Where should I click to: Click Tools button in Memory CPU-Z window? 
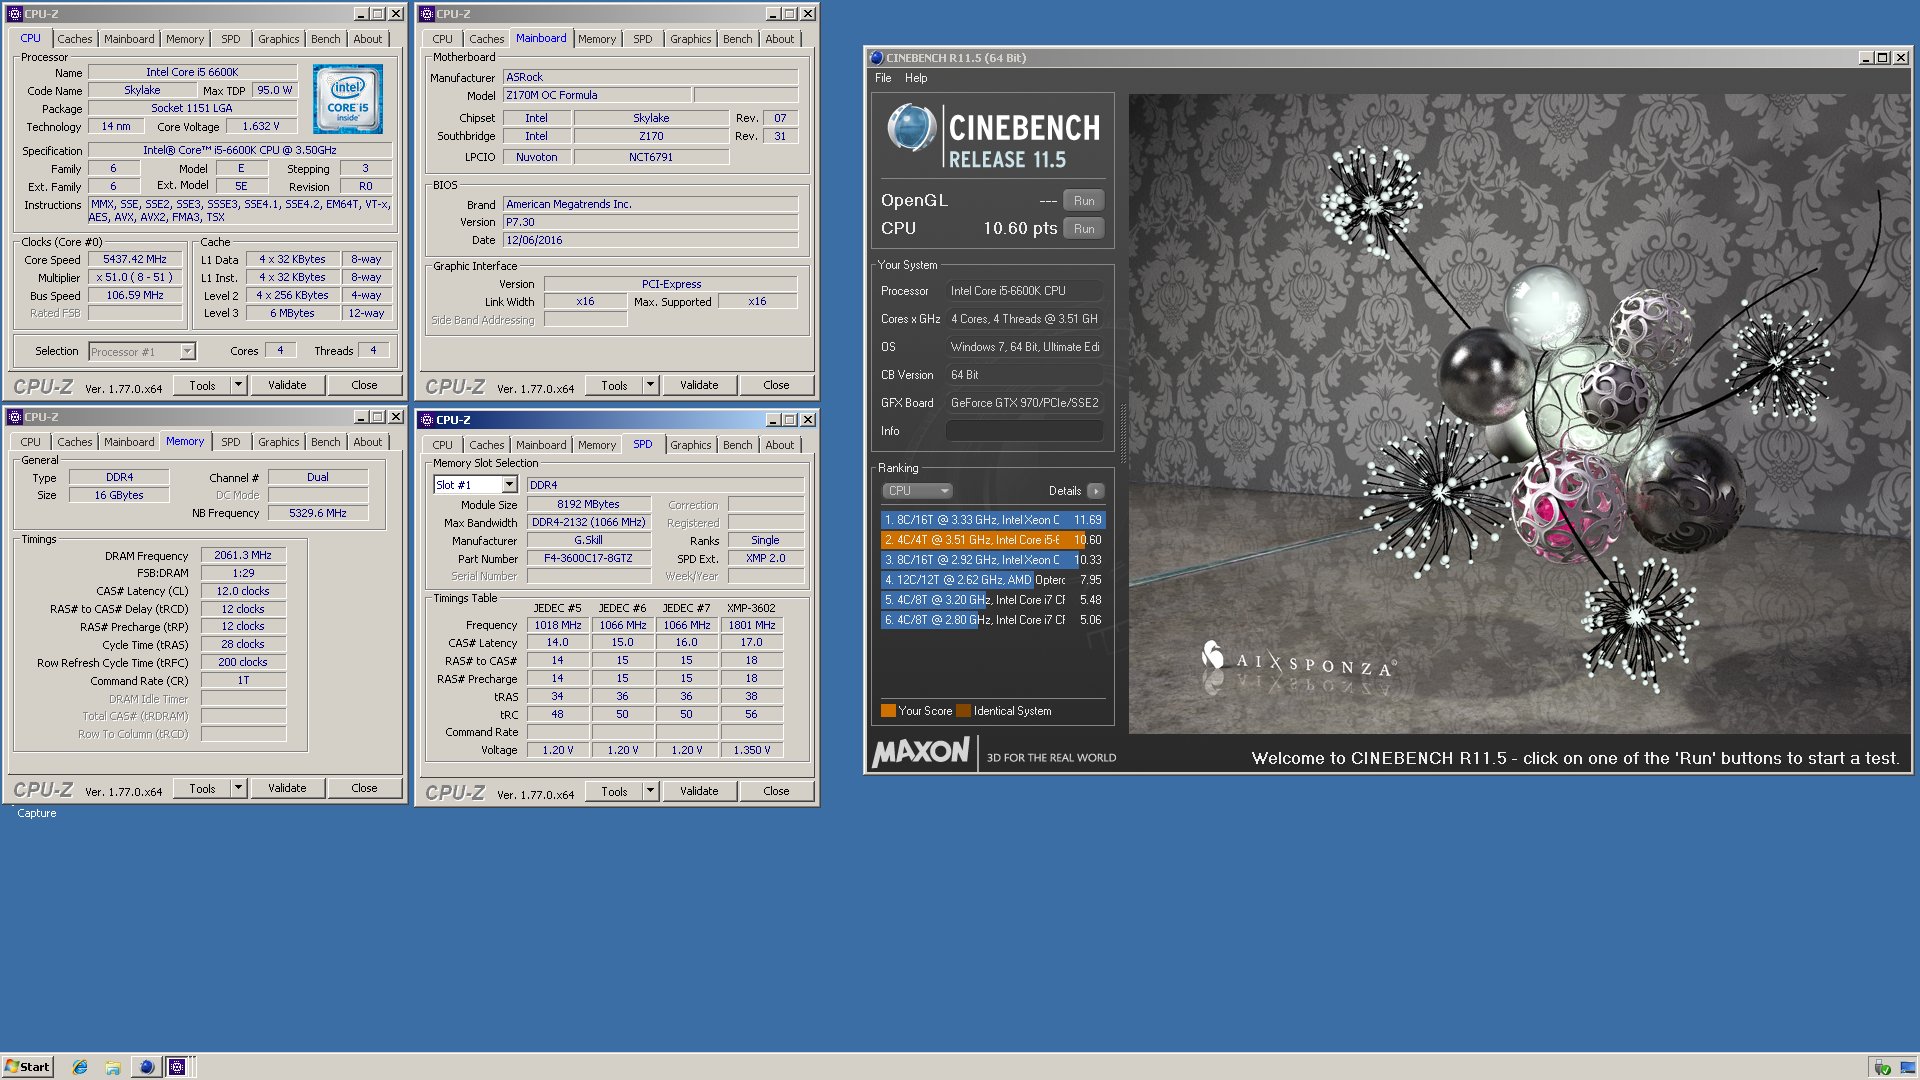[202, 788]
